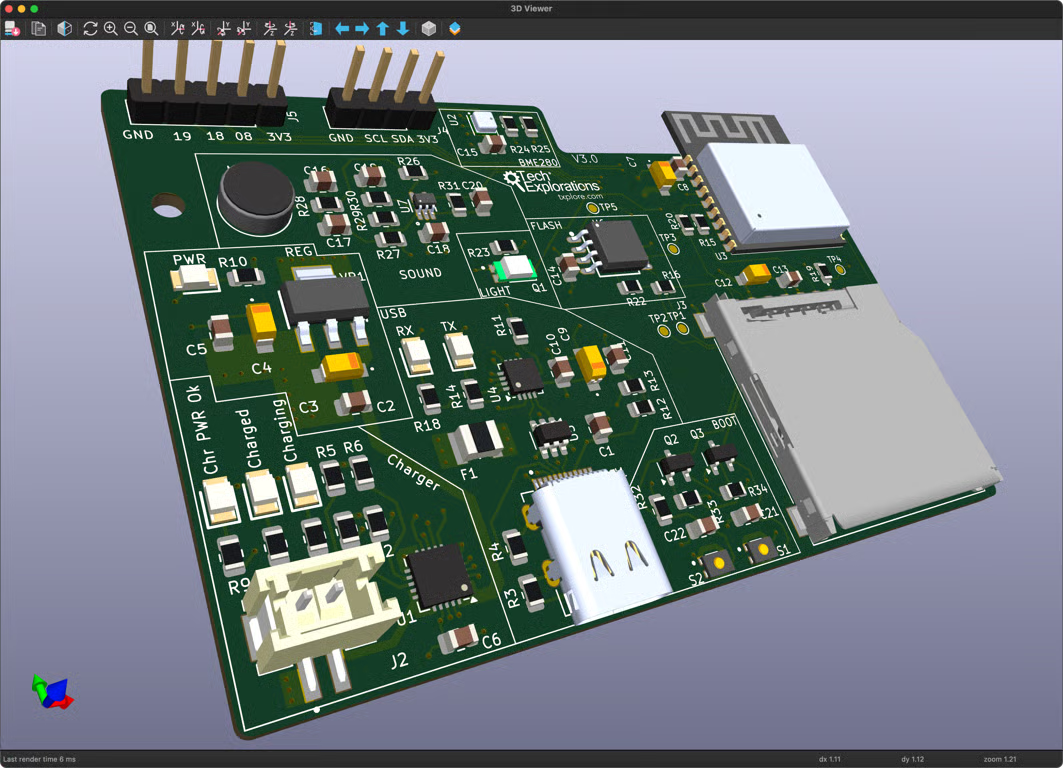Redraw the 3D view
This screenshot has width=1063, height=768.
90,28
